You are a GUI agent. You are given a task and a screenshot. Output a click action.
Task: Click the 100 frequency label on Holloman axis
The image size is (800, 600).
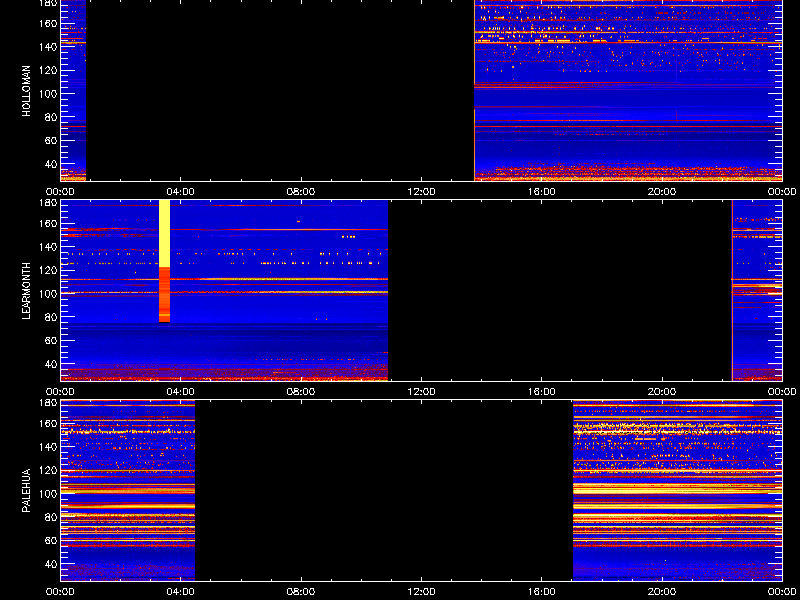pos(49,94)
